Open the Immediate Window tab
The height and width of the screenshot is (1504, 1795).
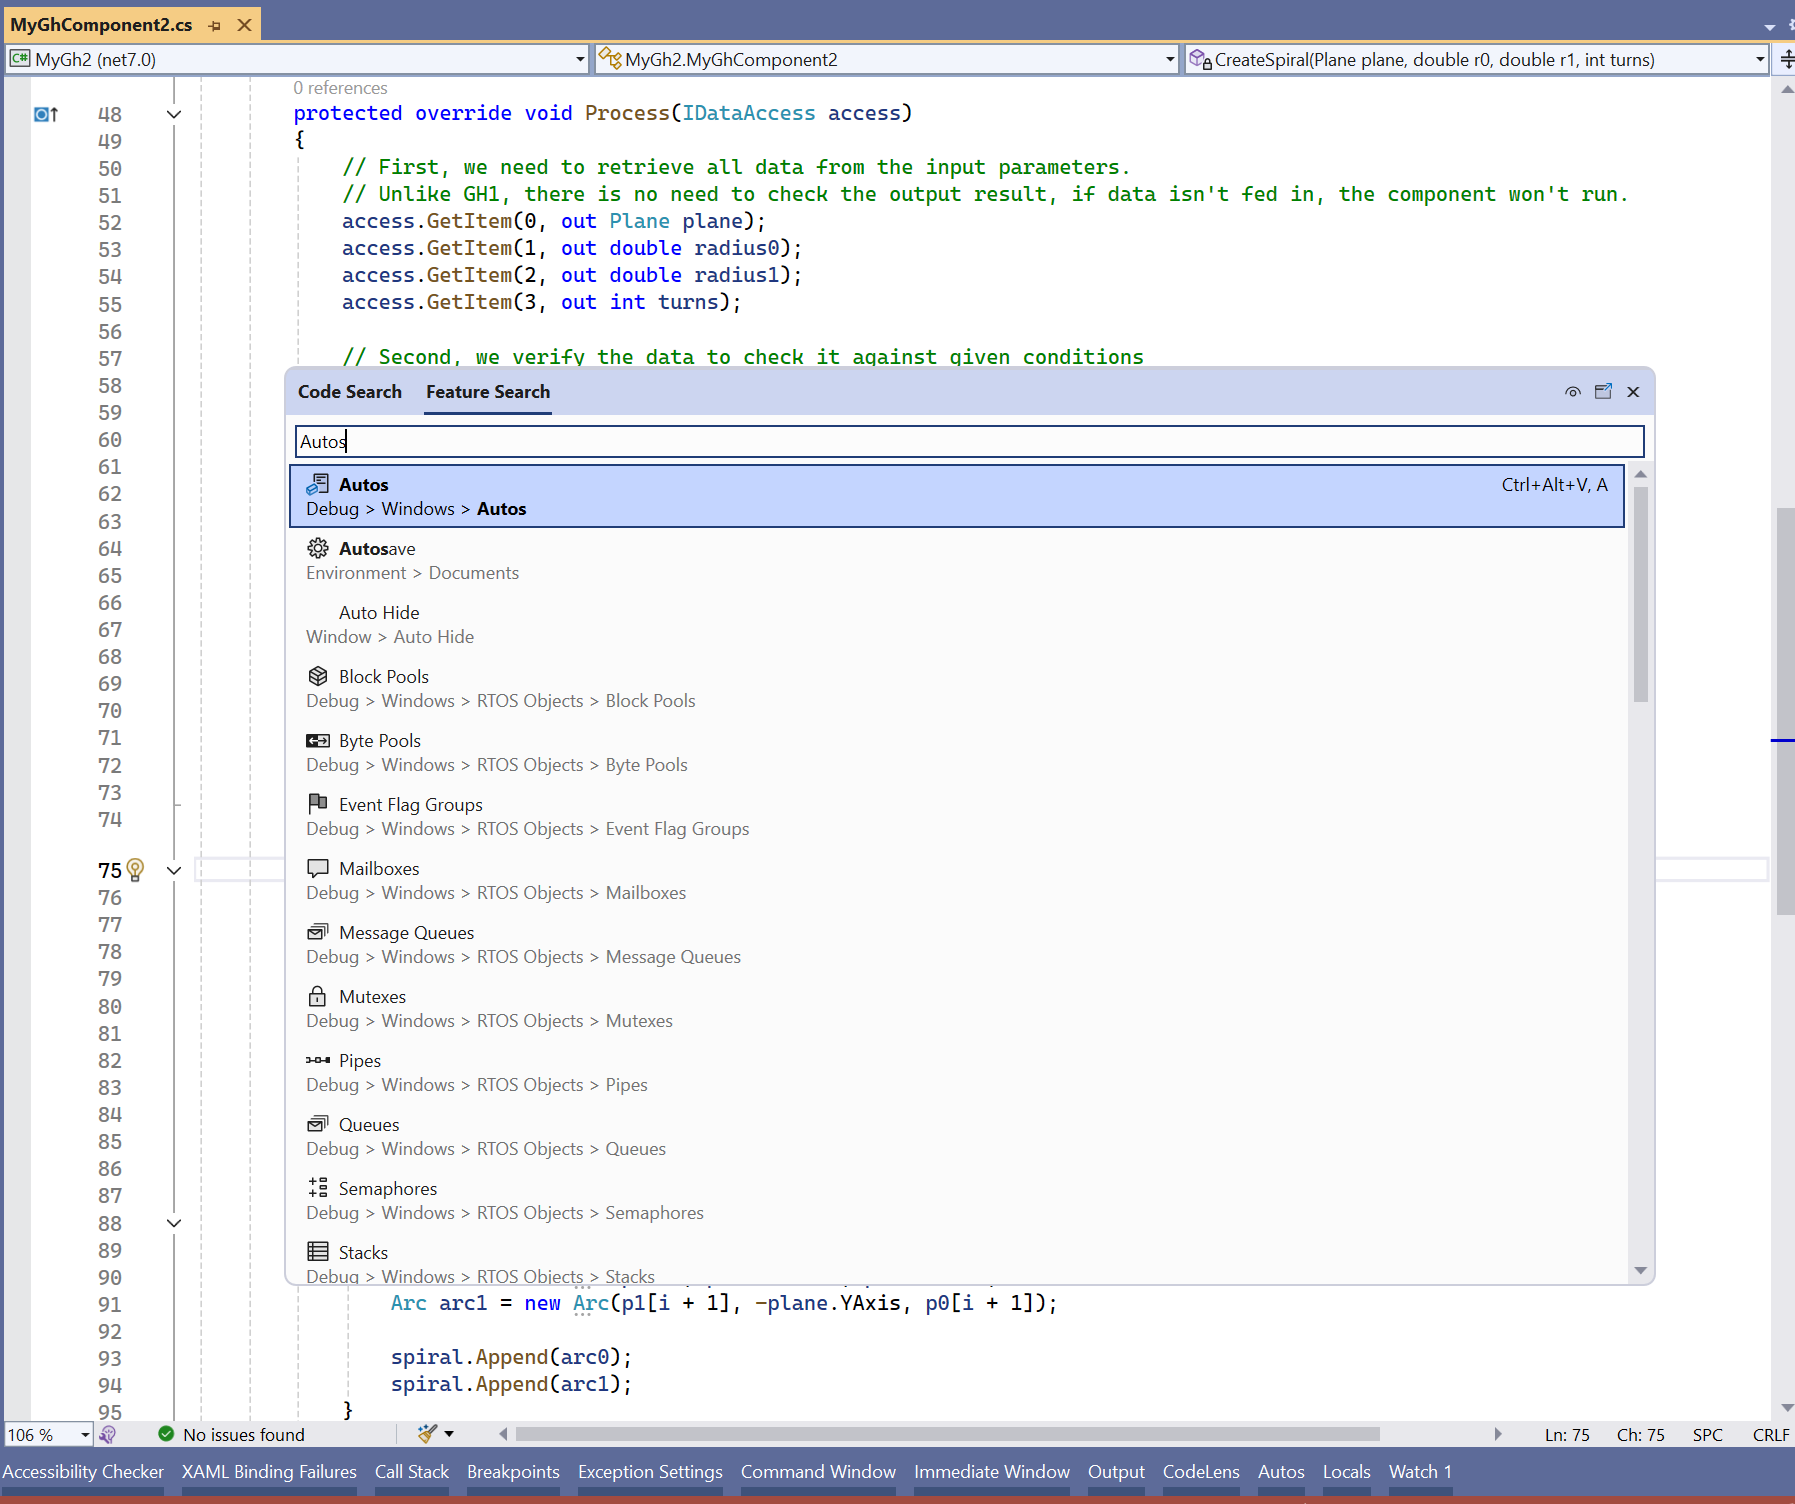tap(992, 1472)
